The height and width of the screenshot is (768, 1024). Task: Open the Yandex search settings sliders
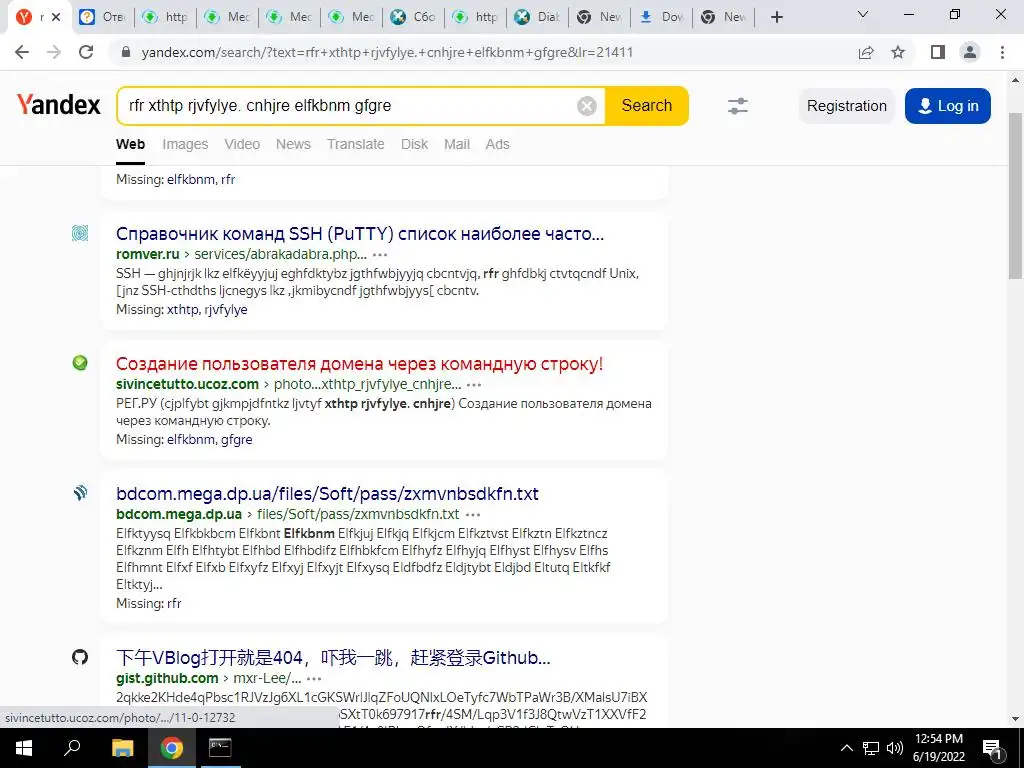[x=737, y=106]
